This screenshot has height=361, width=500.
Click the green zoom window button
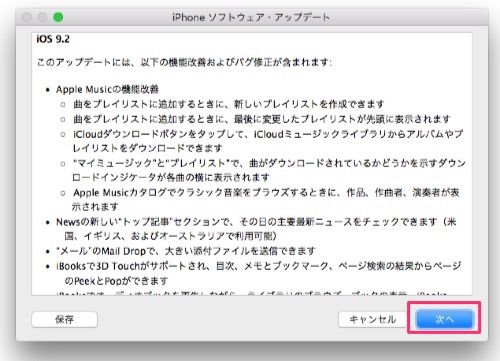point(58,17)
